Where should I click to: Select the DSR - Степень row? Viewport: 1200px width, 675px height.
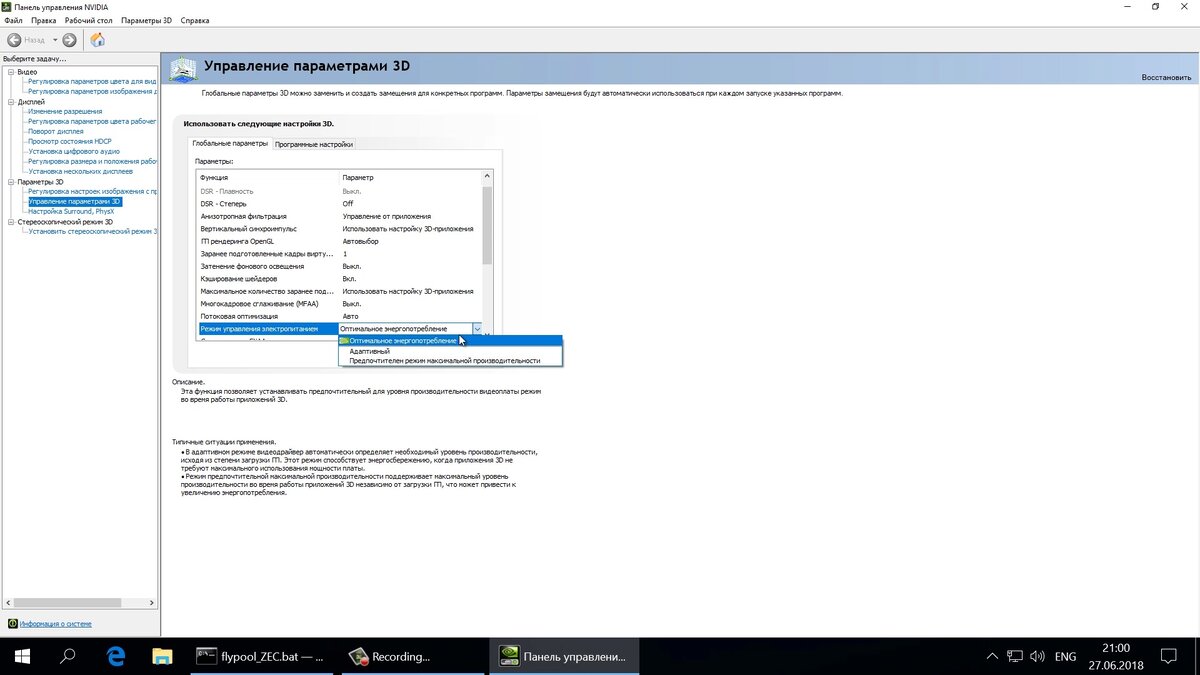coord(339,204)
